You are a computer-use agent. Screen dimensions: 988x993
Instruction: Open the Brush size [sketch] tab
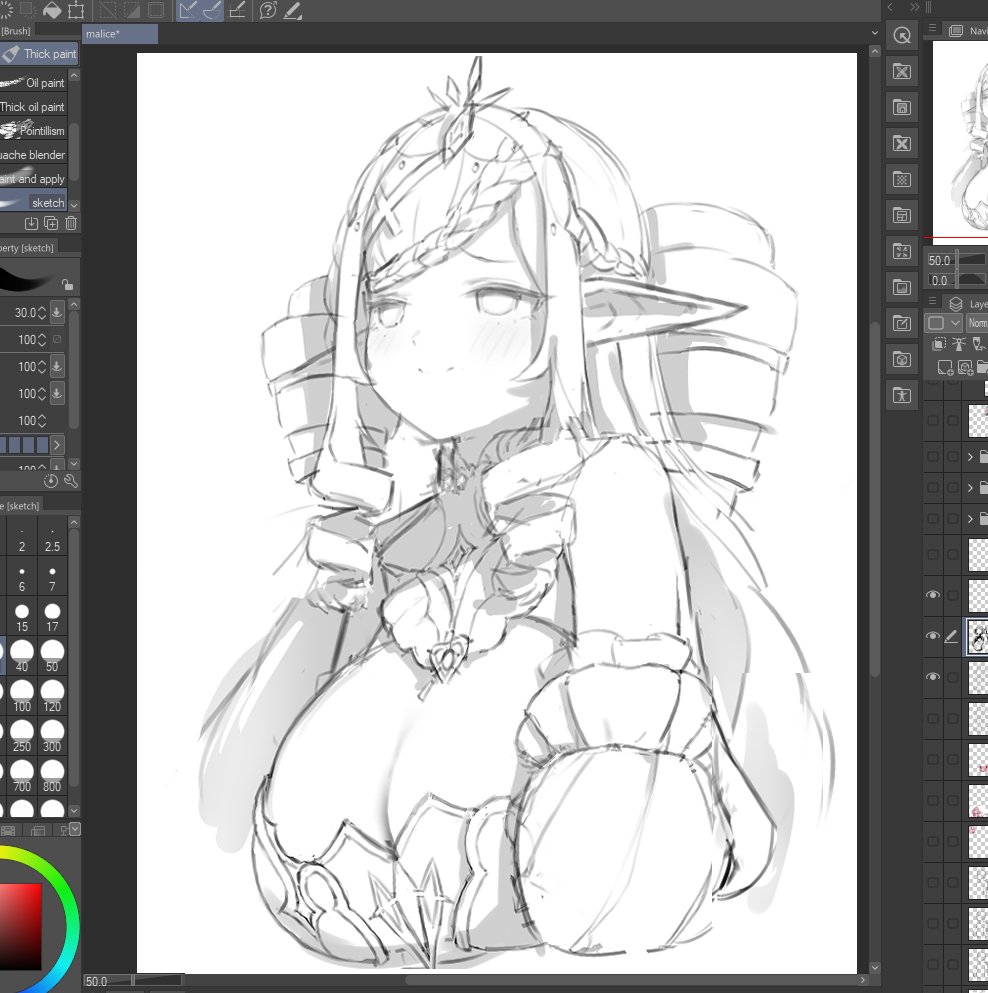[x=20, y=505]
